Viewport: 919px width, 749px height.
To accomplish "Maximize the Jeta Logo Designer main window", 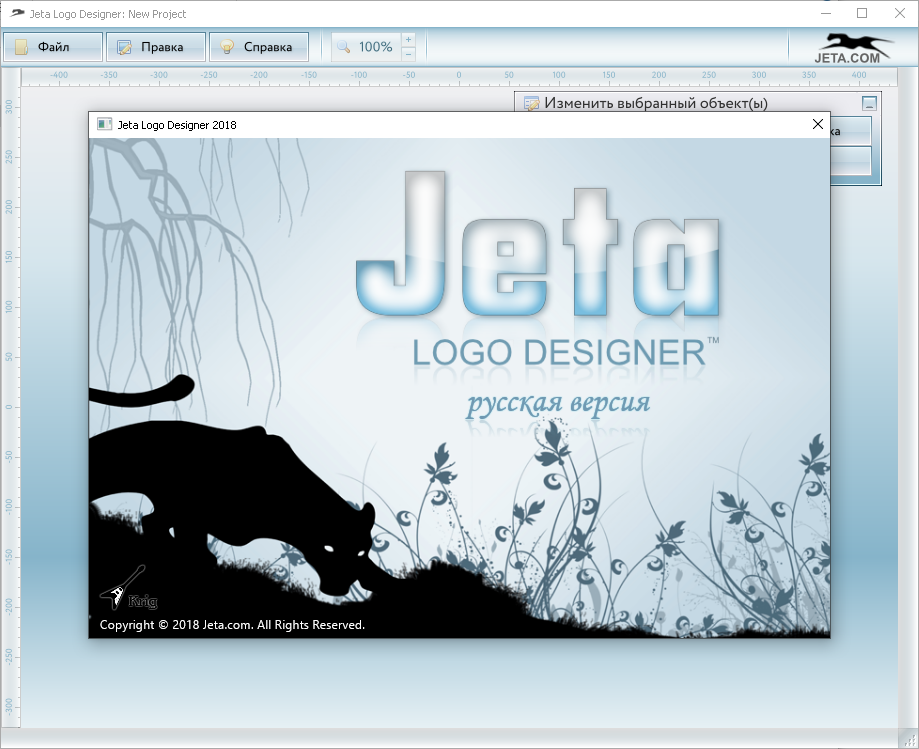I will [x=862, y=13].
